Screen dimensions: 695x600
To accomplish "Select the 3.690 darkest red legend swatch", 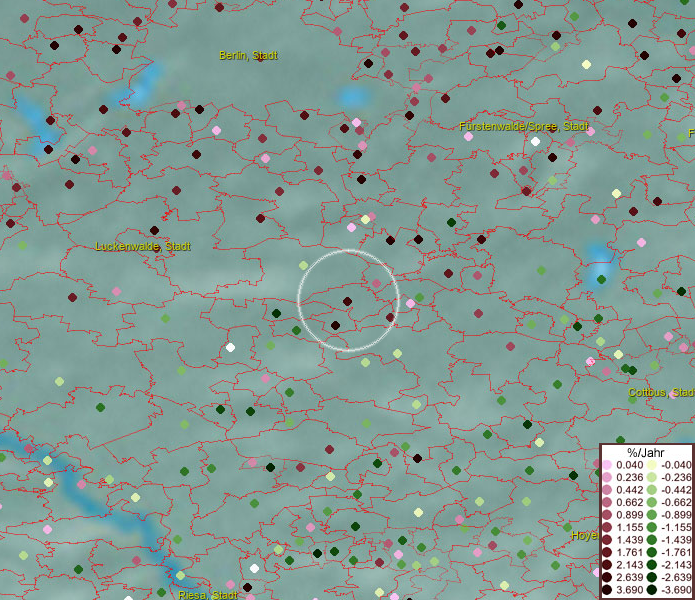I will [x=607, y=590].
